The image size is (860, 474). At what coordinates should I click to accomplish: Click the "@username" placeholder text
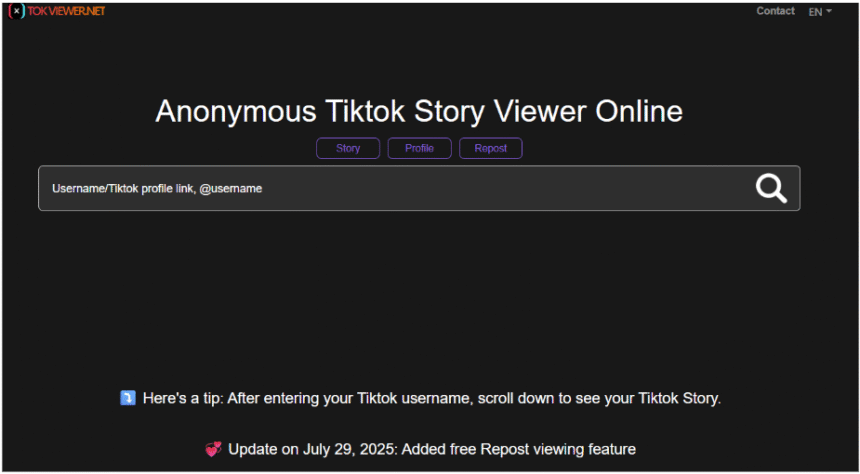[231, 188]
